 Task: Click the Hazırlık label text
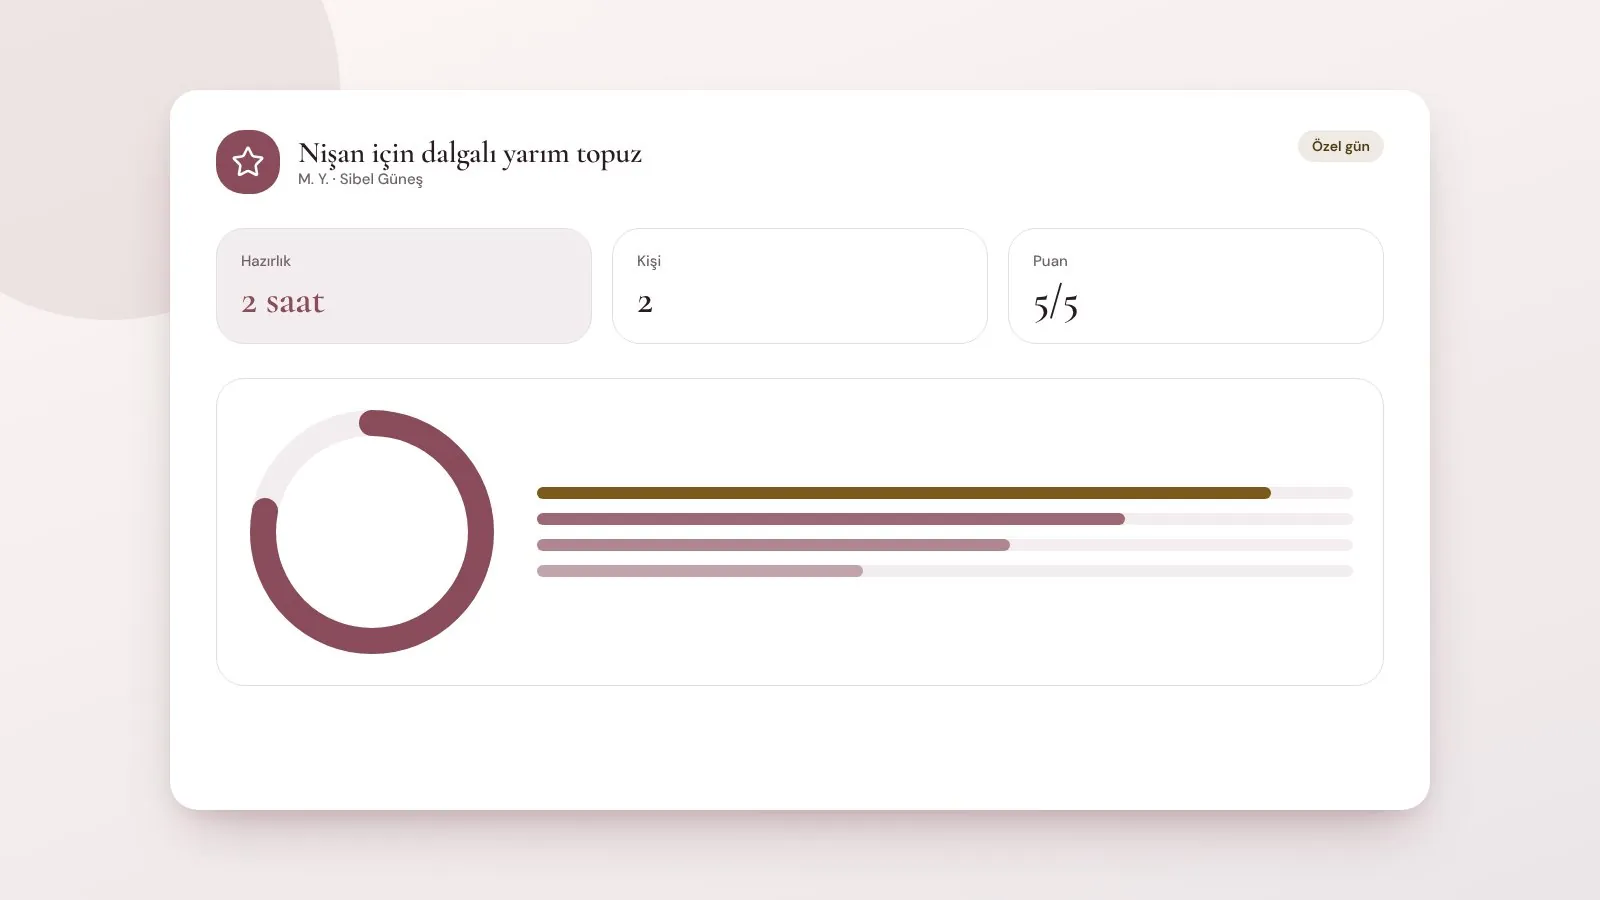pos(266,261)
